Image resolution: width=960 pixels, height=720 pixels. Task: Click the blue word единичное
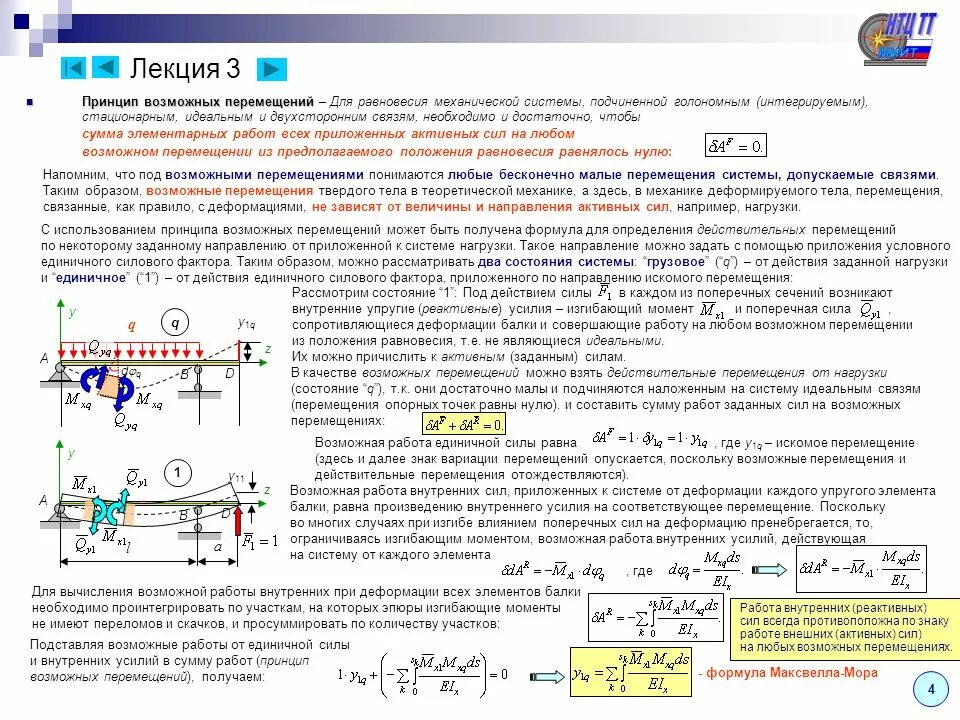pyautogui.click(x=91, y=277)
